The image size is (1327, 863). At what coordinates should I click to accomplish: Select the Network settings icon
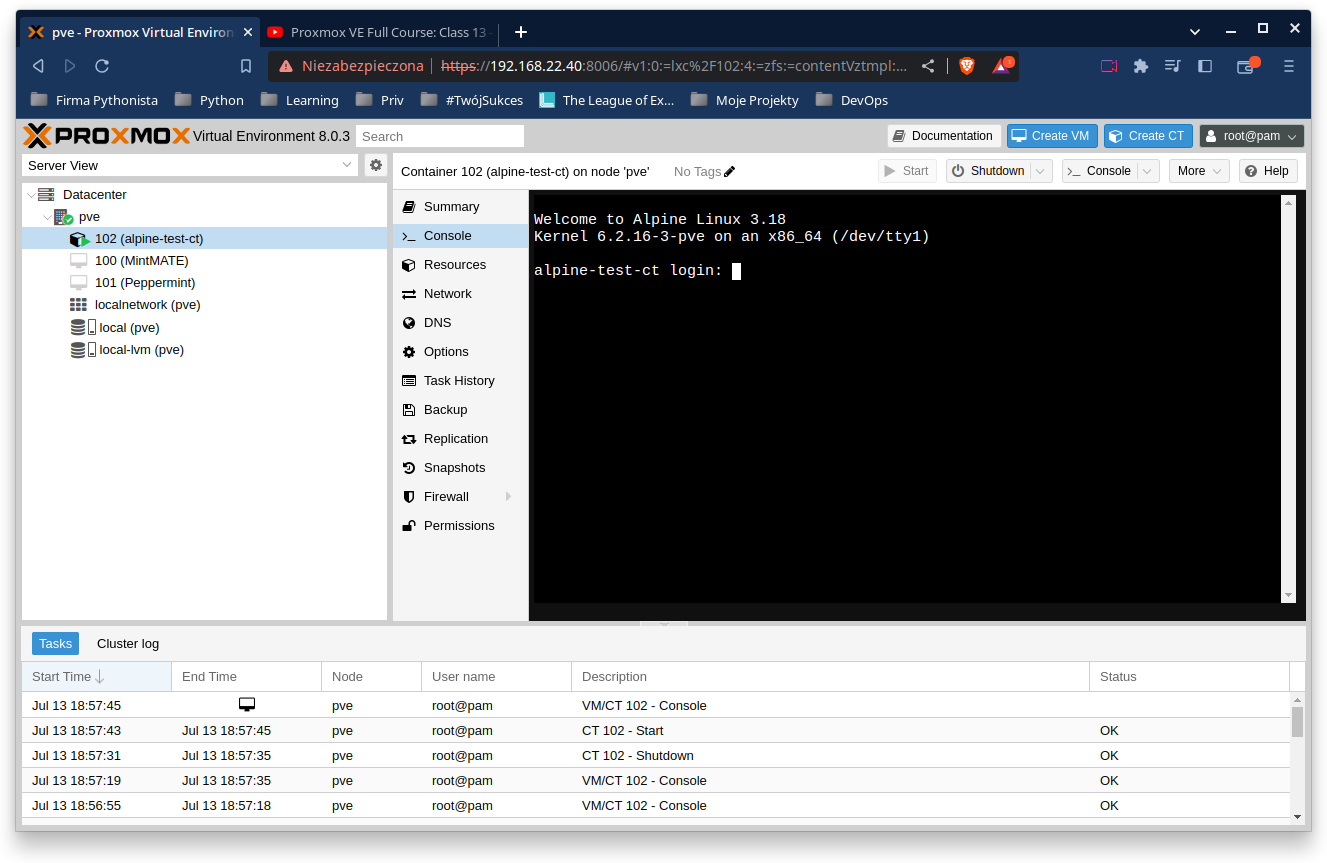pos(410,293)
